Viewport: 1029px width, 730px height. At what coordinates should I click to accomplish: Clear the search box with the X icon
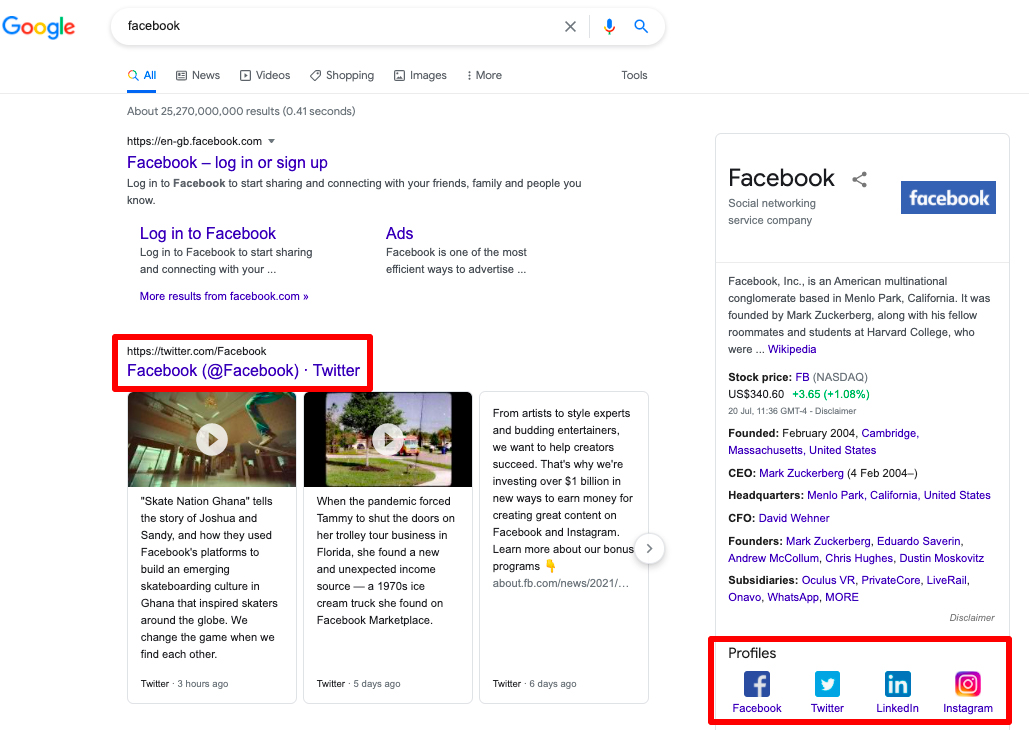pyautogui.click(x=570, y=26)
